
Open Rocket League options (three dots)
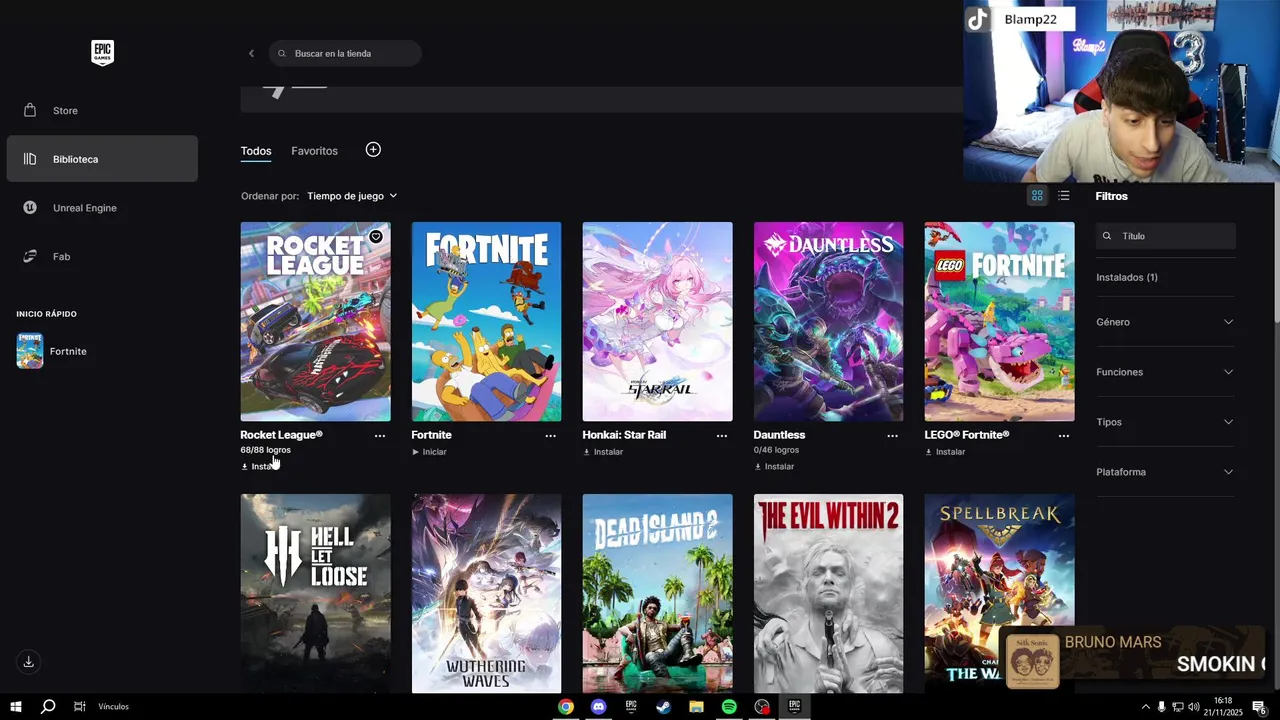tap(380, 436)
